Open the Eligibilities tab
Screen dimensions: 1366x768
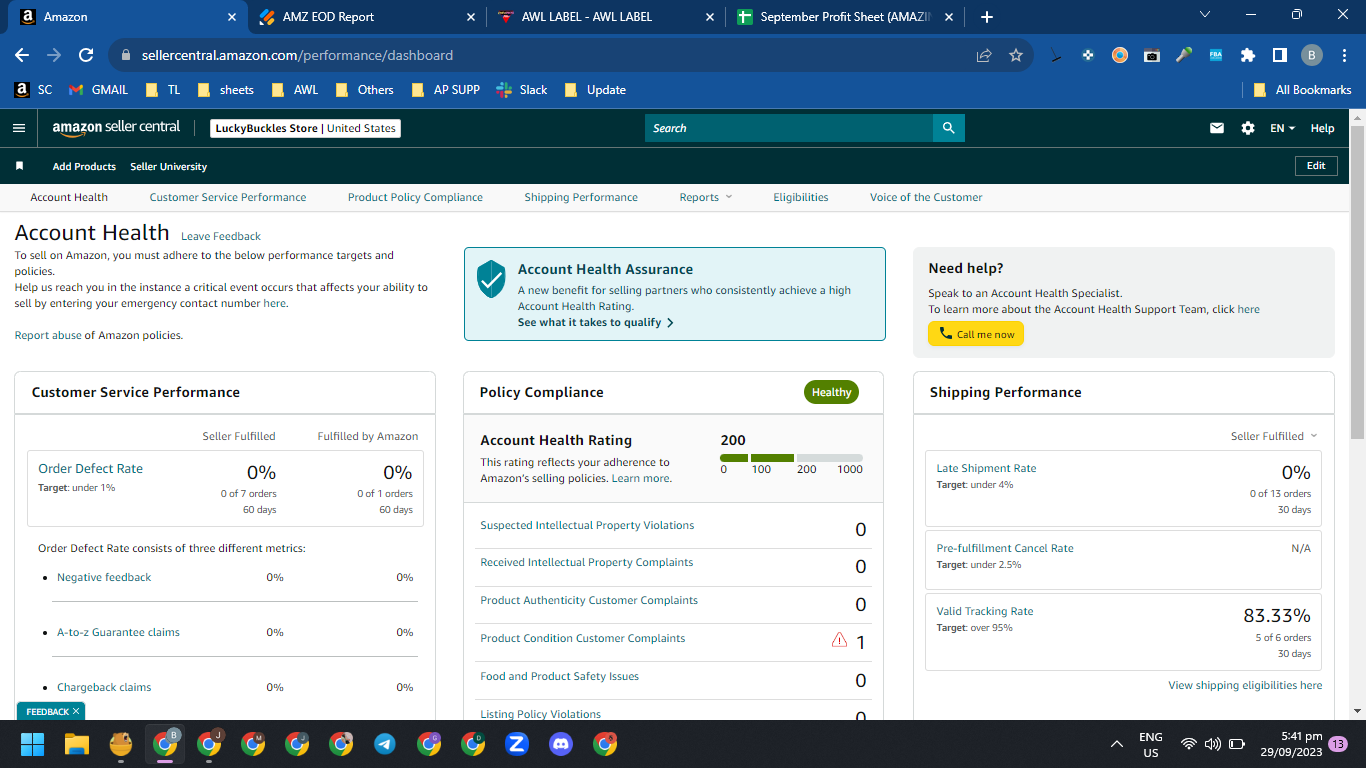tap(801, 197)
